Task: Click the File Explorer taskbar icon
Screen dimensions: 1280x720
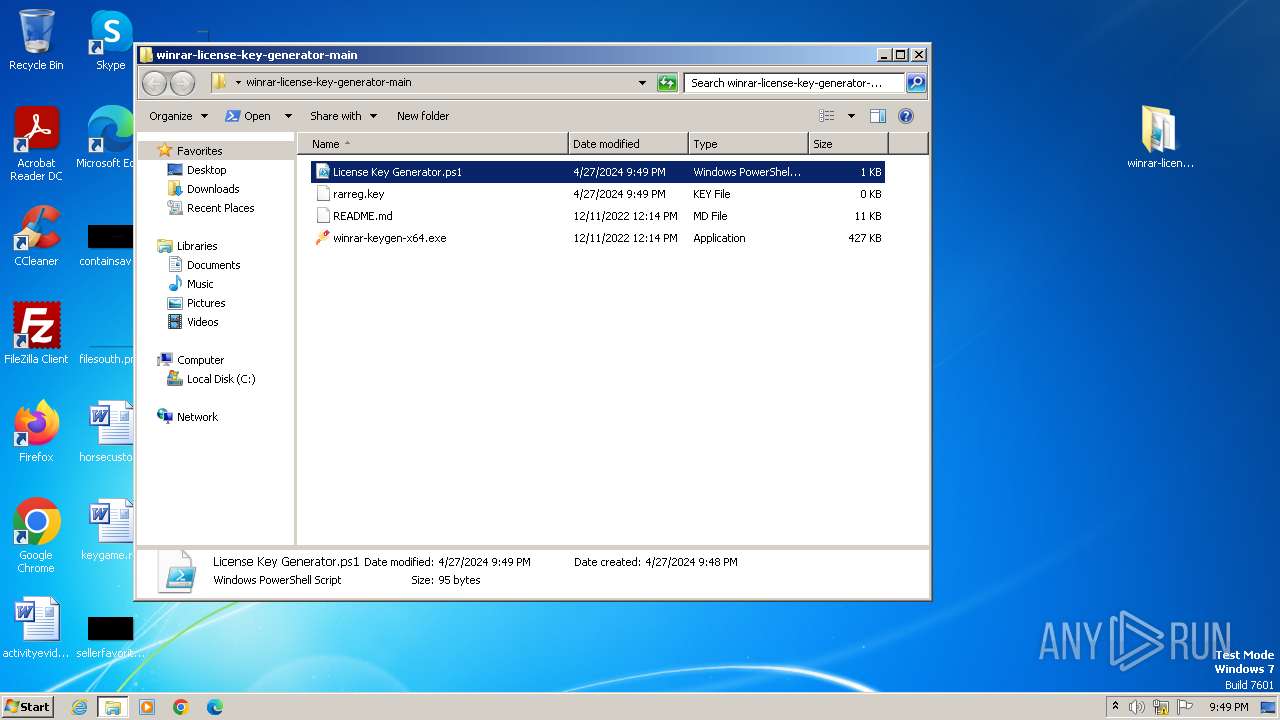Action: coord(112,707)
